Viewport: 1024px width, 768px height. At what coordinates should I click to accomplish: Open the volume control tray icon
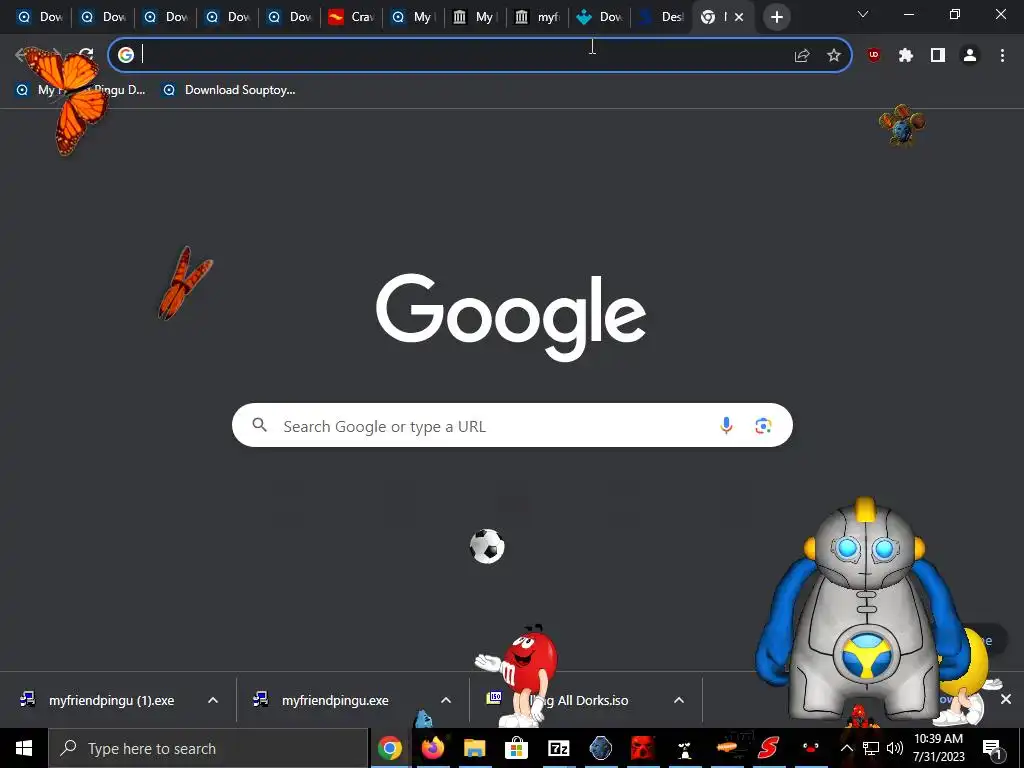coord(895,748)
